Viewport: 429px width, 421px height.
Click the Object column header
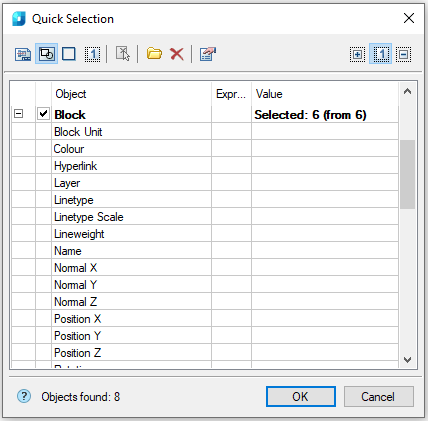click(x=131, y=94)
